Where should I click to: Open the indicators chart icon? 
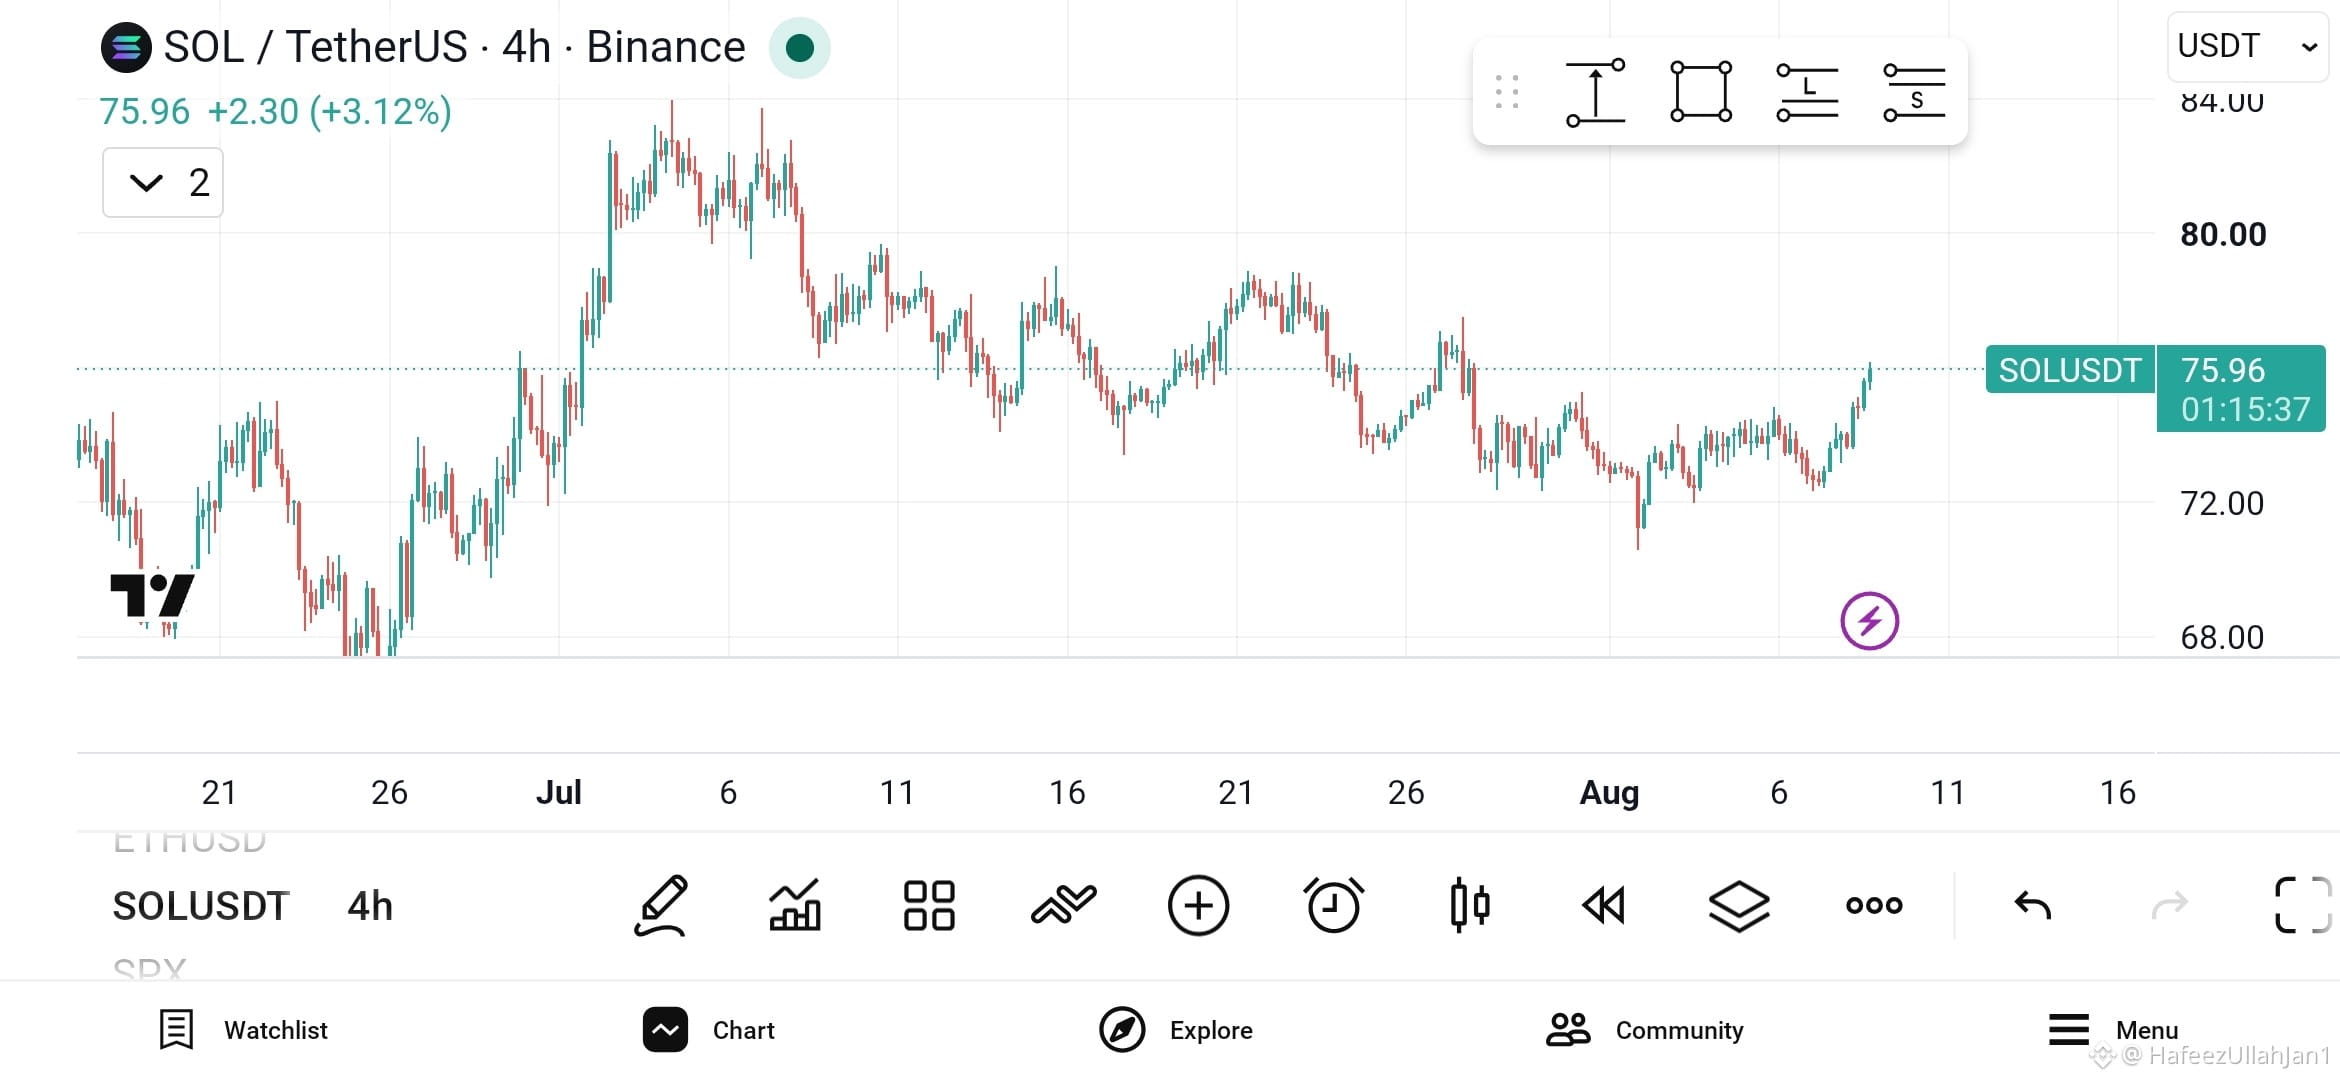[795, 906]
